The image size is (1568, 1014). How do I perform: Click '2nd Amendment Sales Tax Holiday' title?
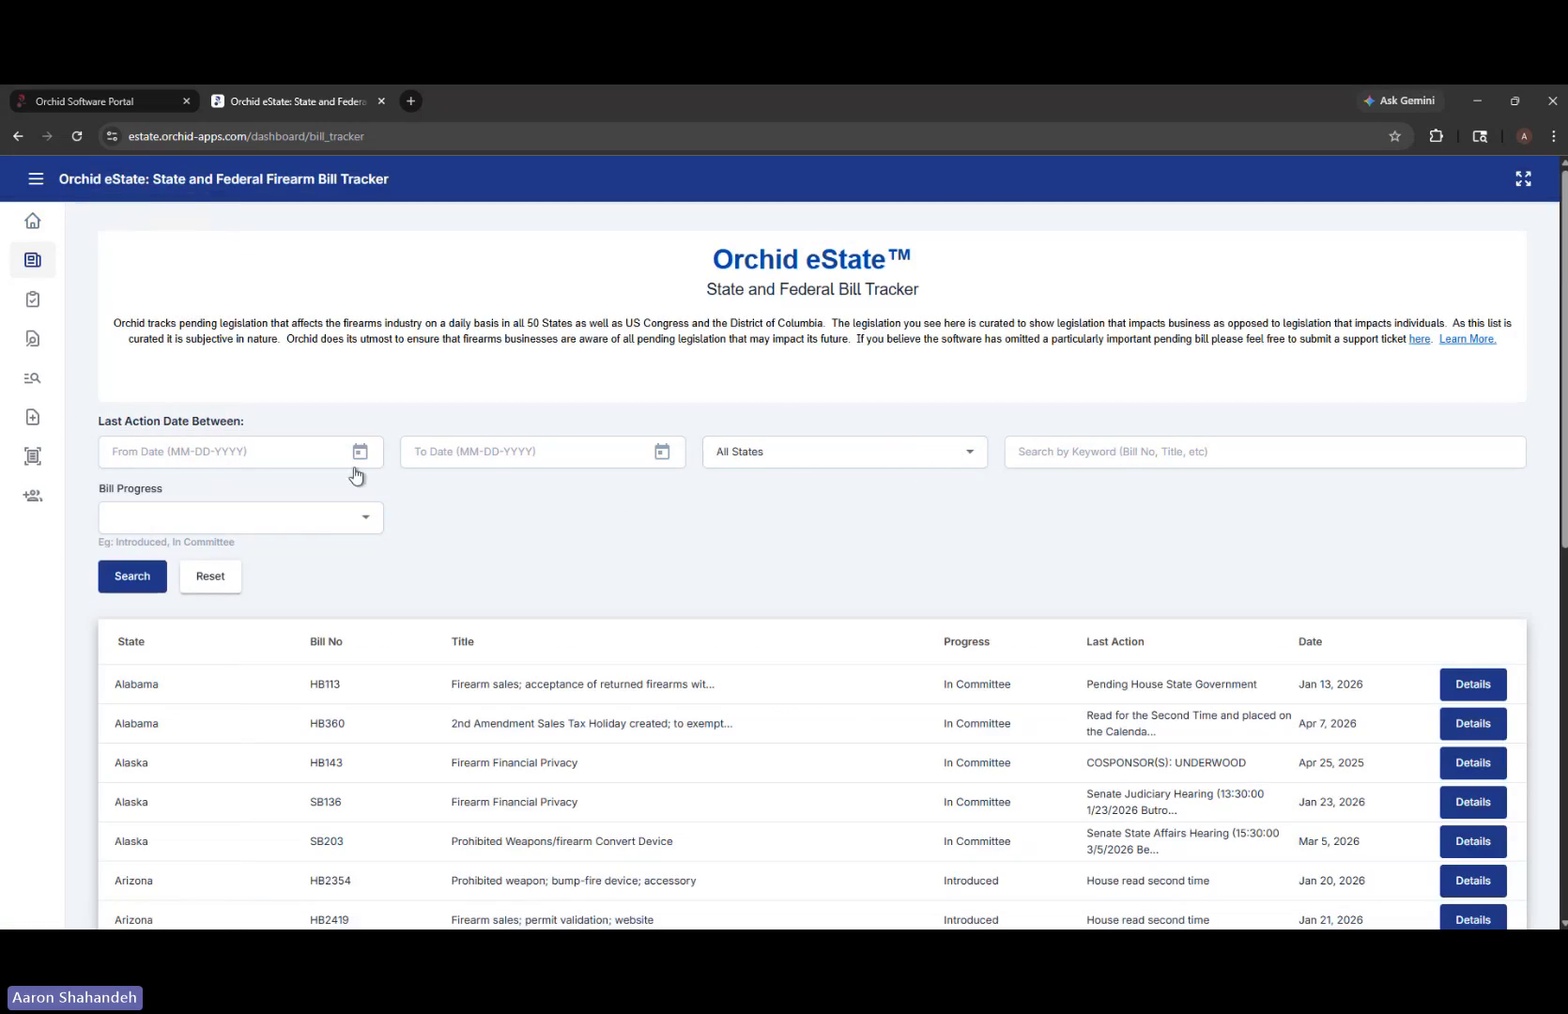tap(591, 723)
